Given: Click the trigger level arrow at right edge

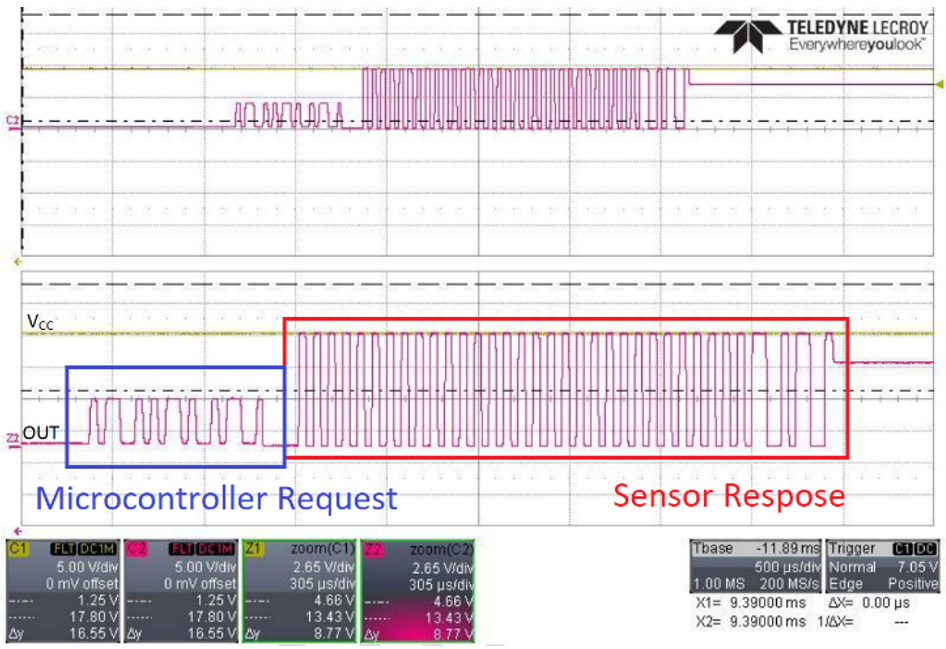Looking at the screenshot, I should point(938,84).
